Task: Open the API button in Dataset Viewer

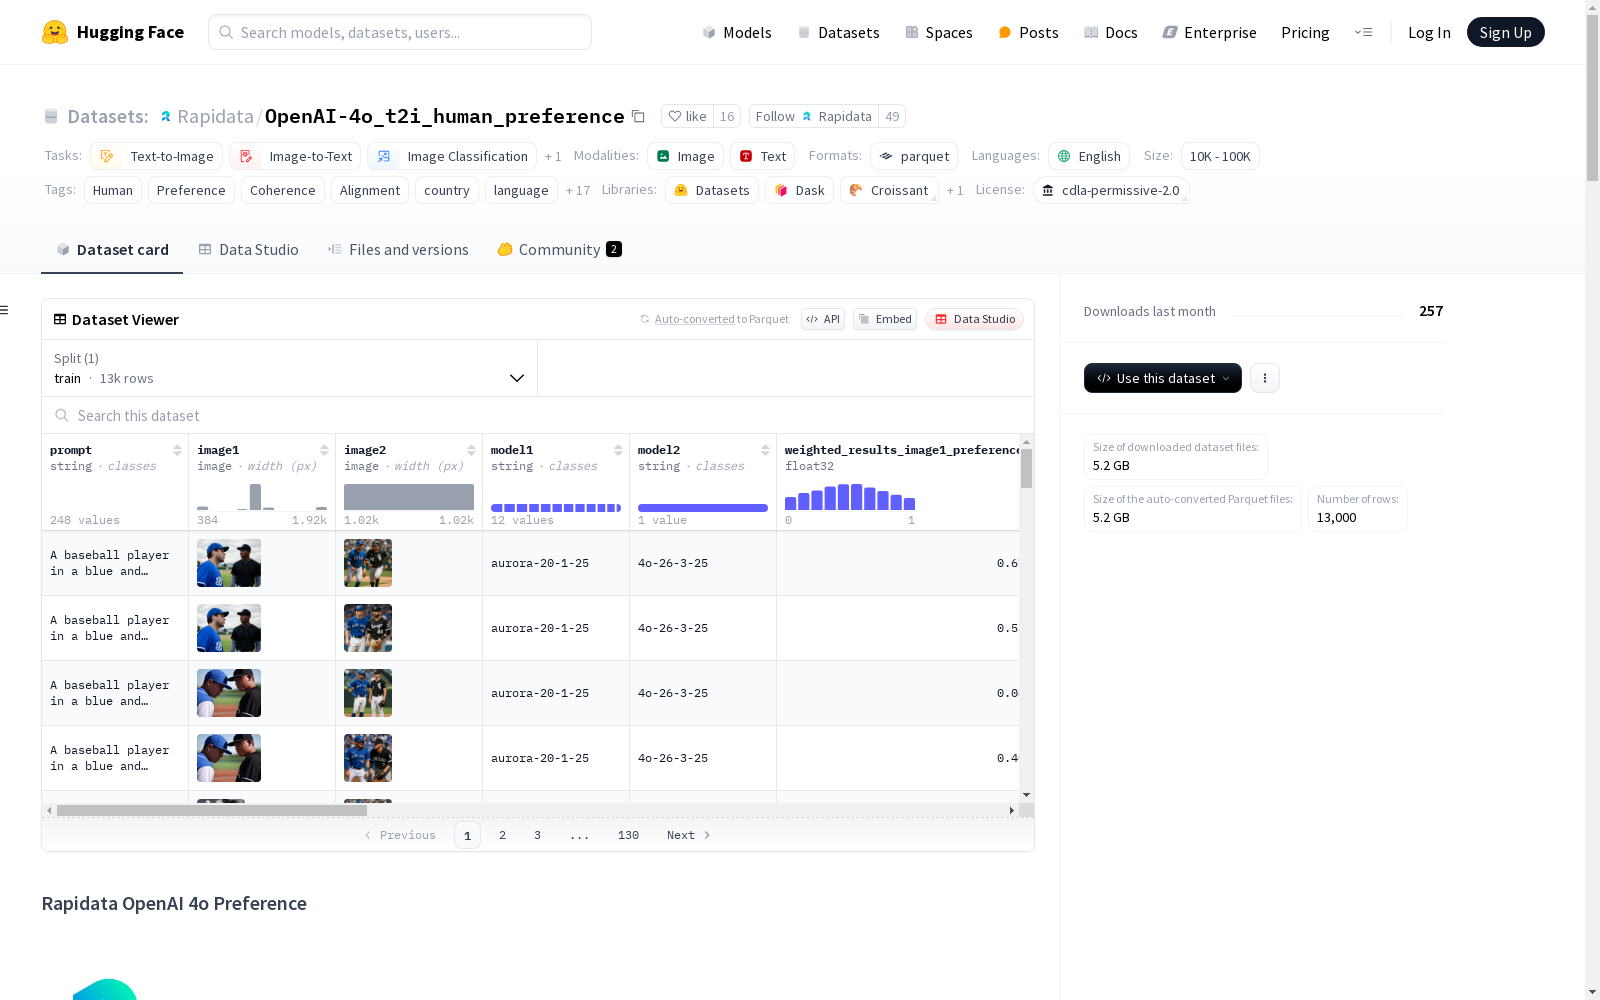Action: pyautogui.click(x=823, y=319)
